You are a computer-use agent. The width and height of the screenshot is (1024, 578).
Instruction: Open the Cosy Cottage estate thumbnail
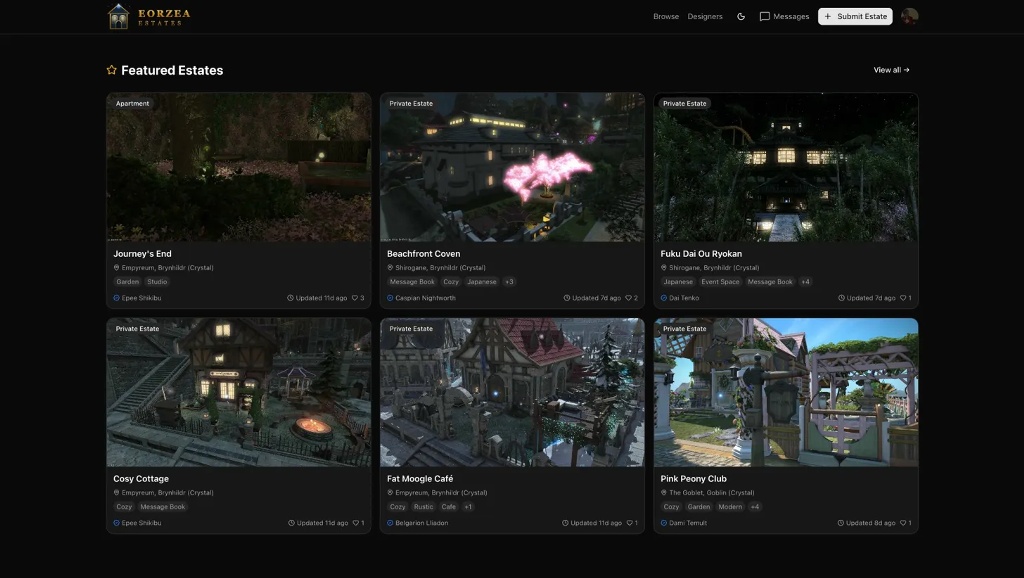click(x=238, y=392)
